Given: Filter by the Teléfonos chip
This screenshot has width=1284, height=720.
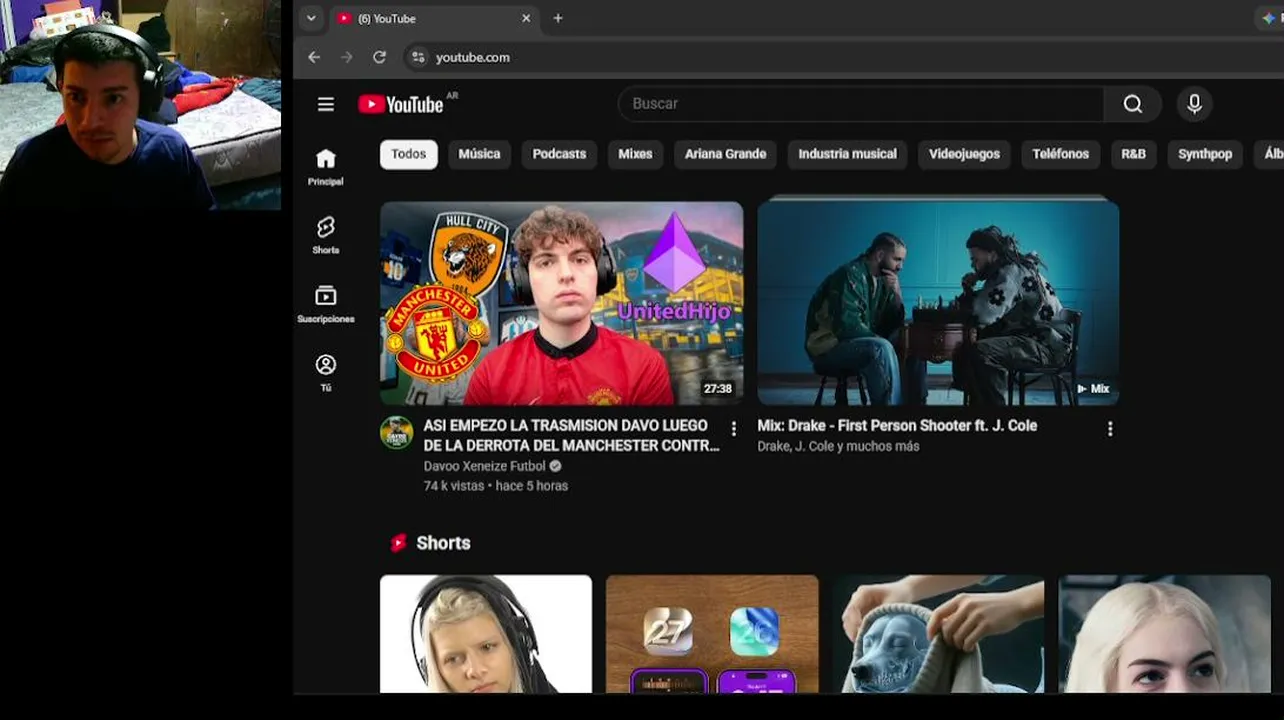Looking at the screenshot, I should pyautogui.click(x=1060, y=154).
